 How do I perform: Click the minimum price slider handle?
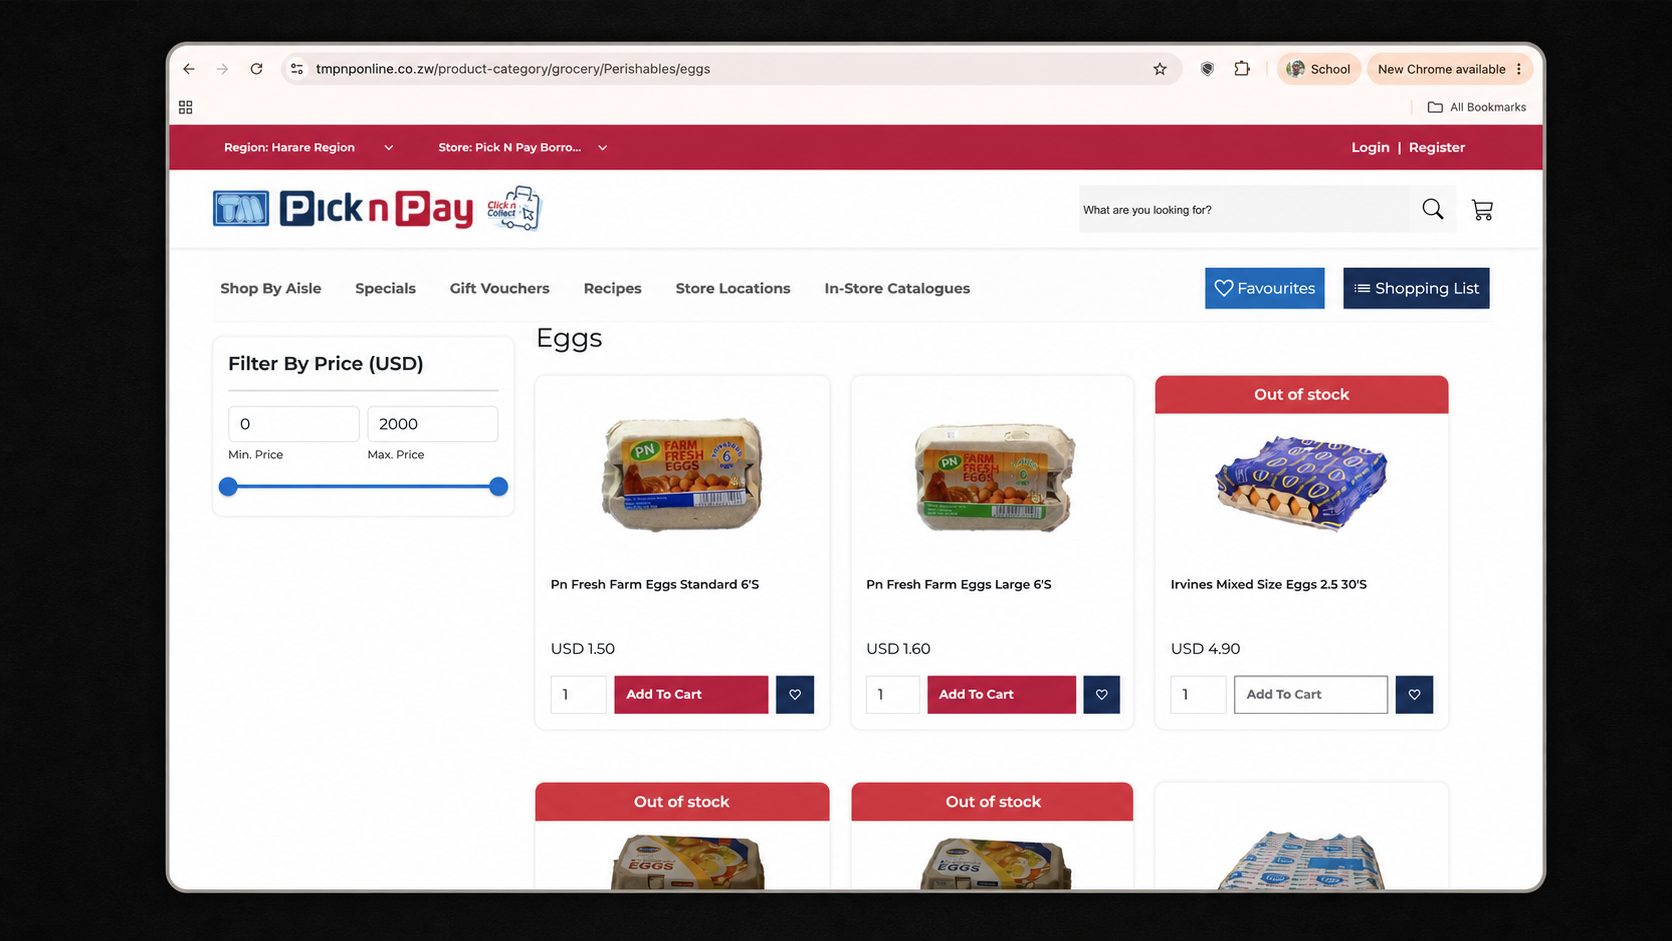pyautogui.click(x=228, y=487)
